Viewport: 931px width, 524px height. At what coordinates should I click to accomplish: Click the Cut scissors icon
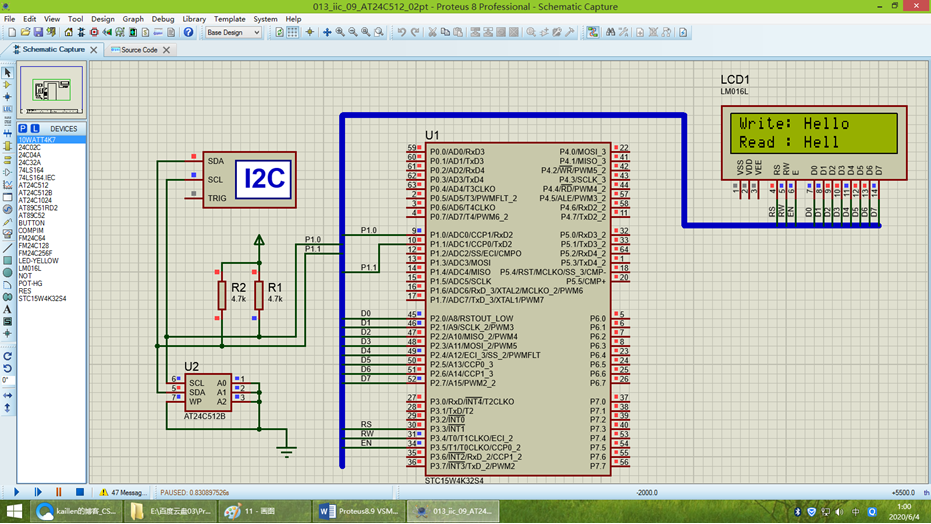coord(432,33)
